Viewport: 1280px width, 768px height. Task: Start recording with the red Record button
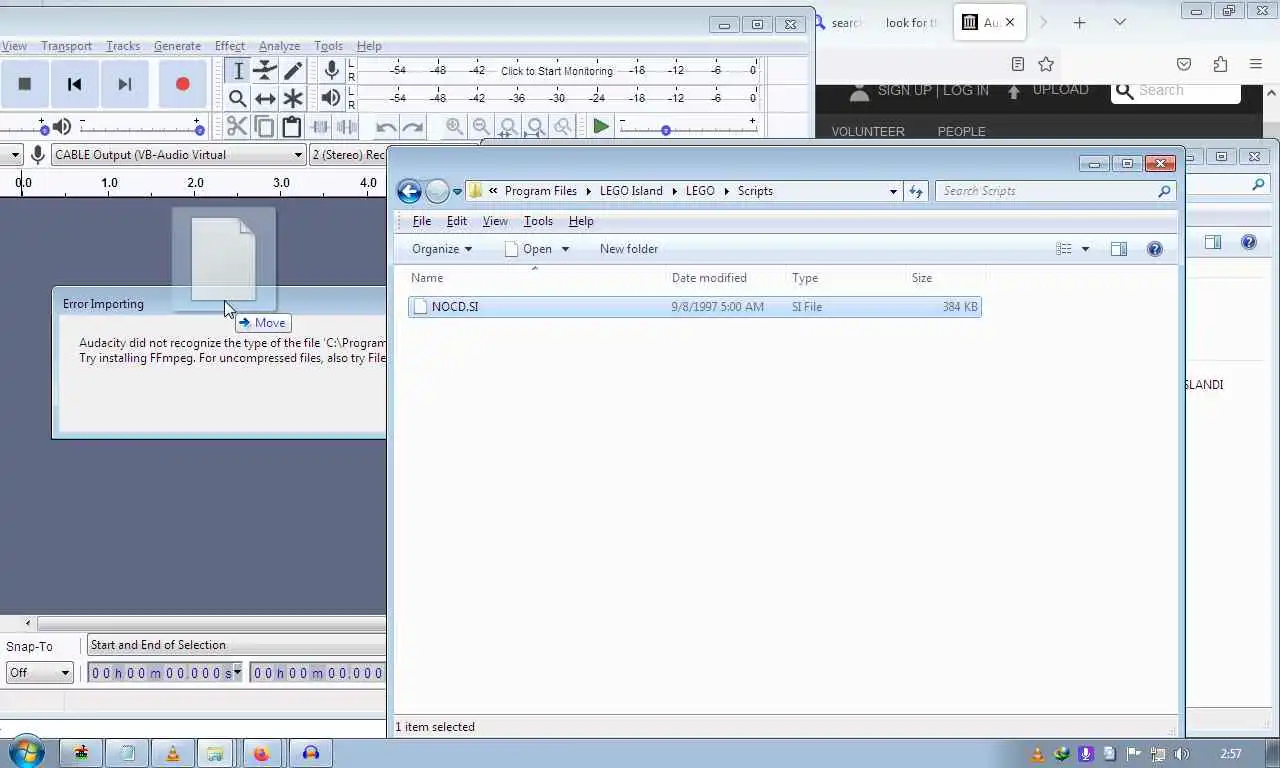click(x=182, y=85)
